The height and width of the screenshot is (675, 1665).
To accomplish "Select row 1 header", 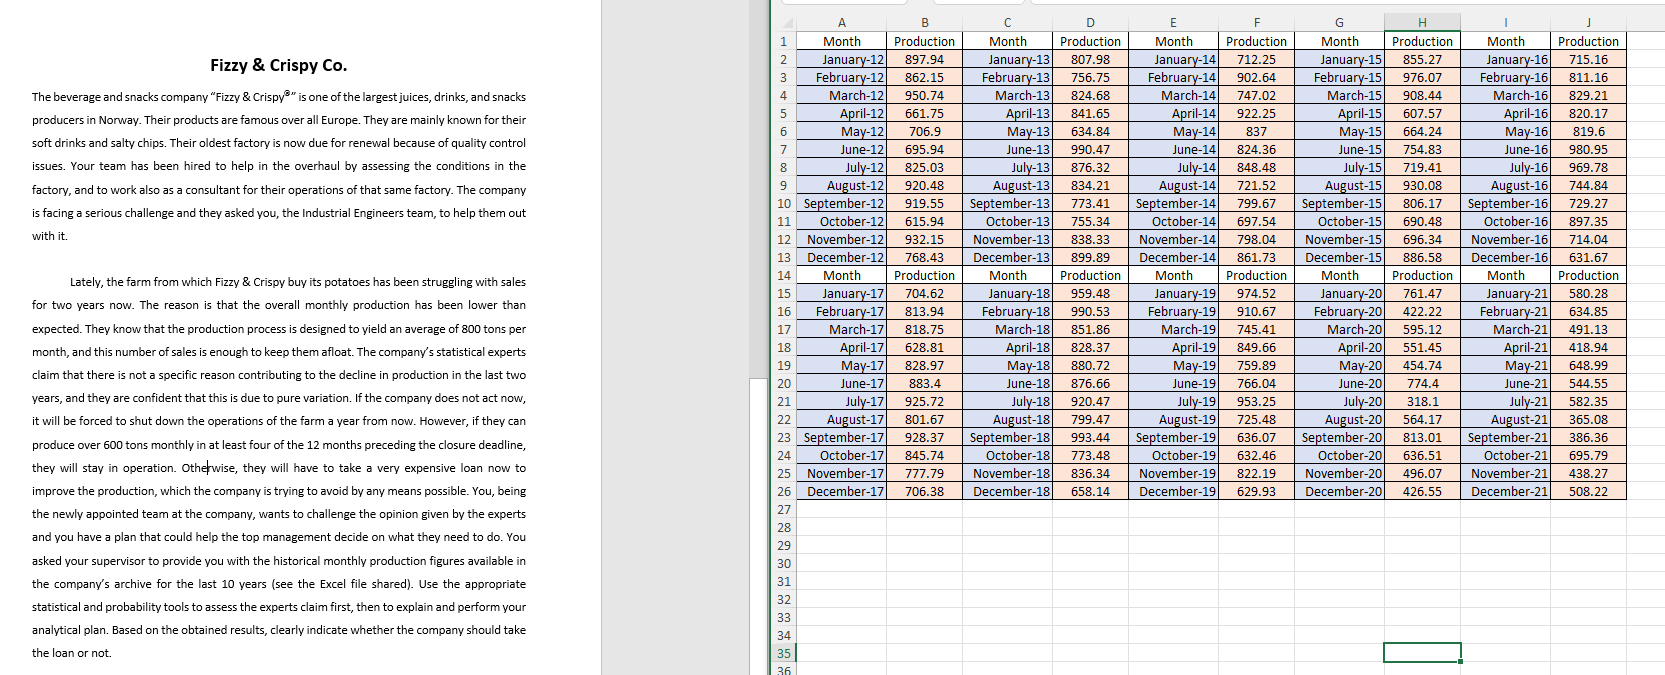I will point(784,41).
